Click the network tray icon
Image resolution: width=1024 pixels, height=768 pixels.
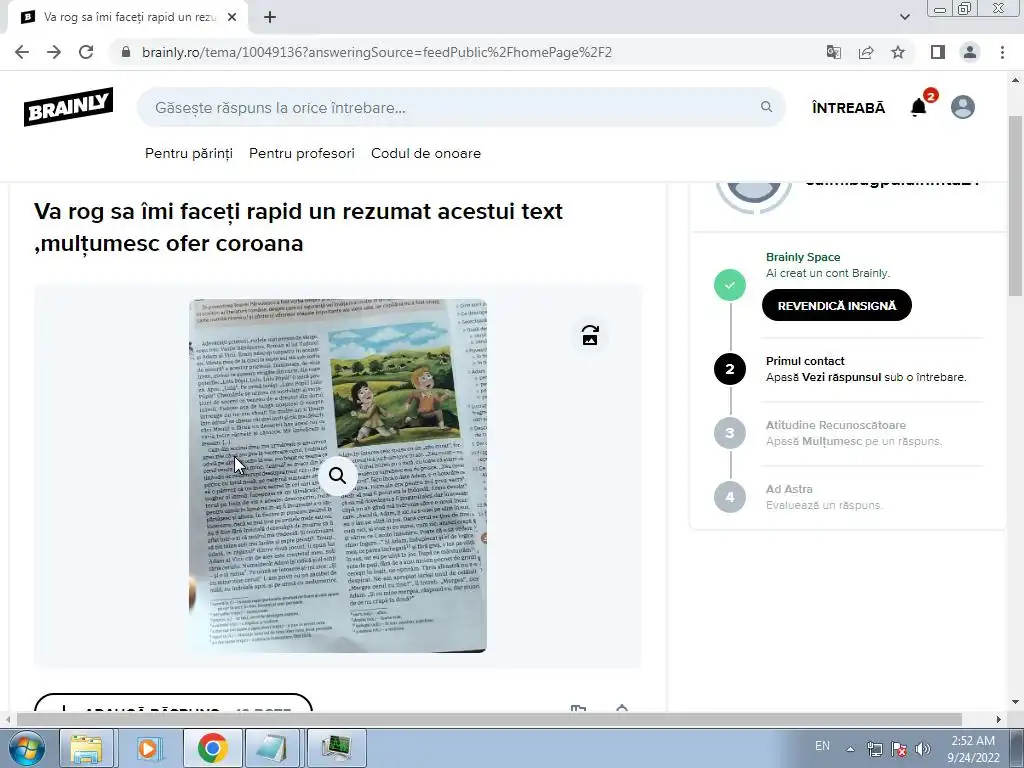(874, 749)
